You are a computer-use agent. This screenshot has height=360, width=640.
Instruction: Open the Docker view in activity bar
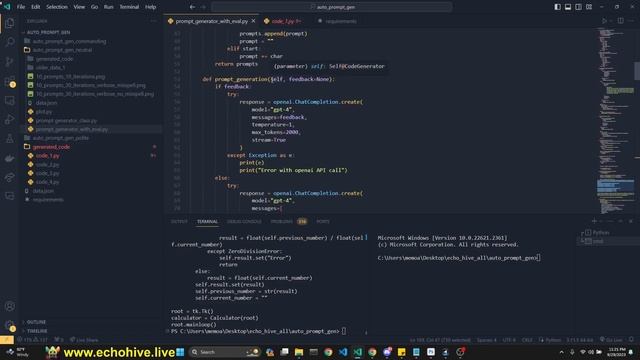(x=10, y=158)
